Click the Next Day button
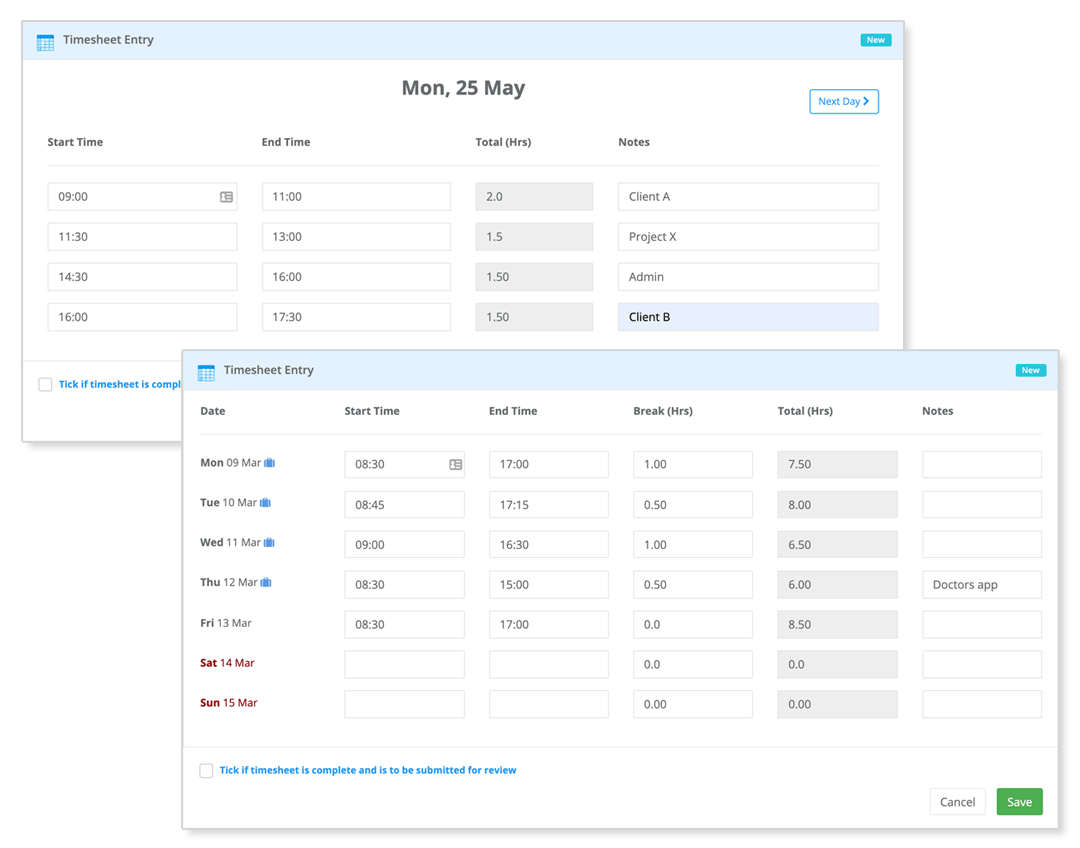Image resolution: width=1080 pixels, height=848 pixels. (844, 101)
